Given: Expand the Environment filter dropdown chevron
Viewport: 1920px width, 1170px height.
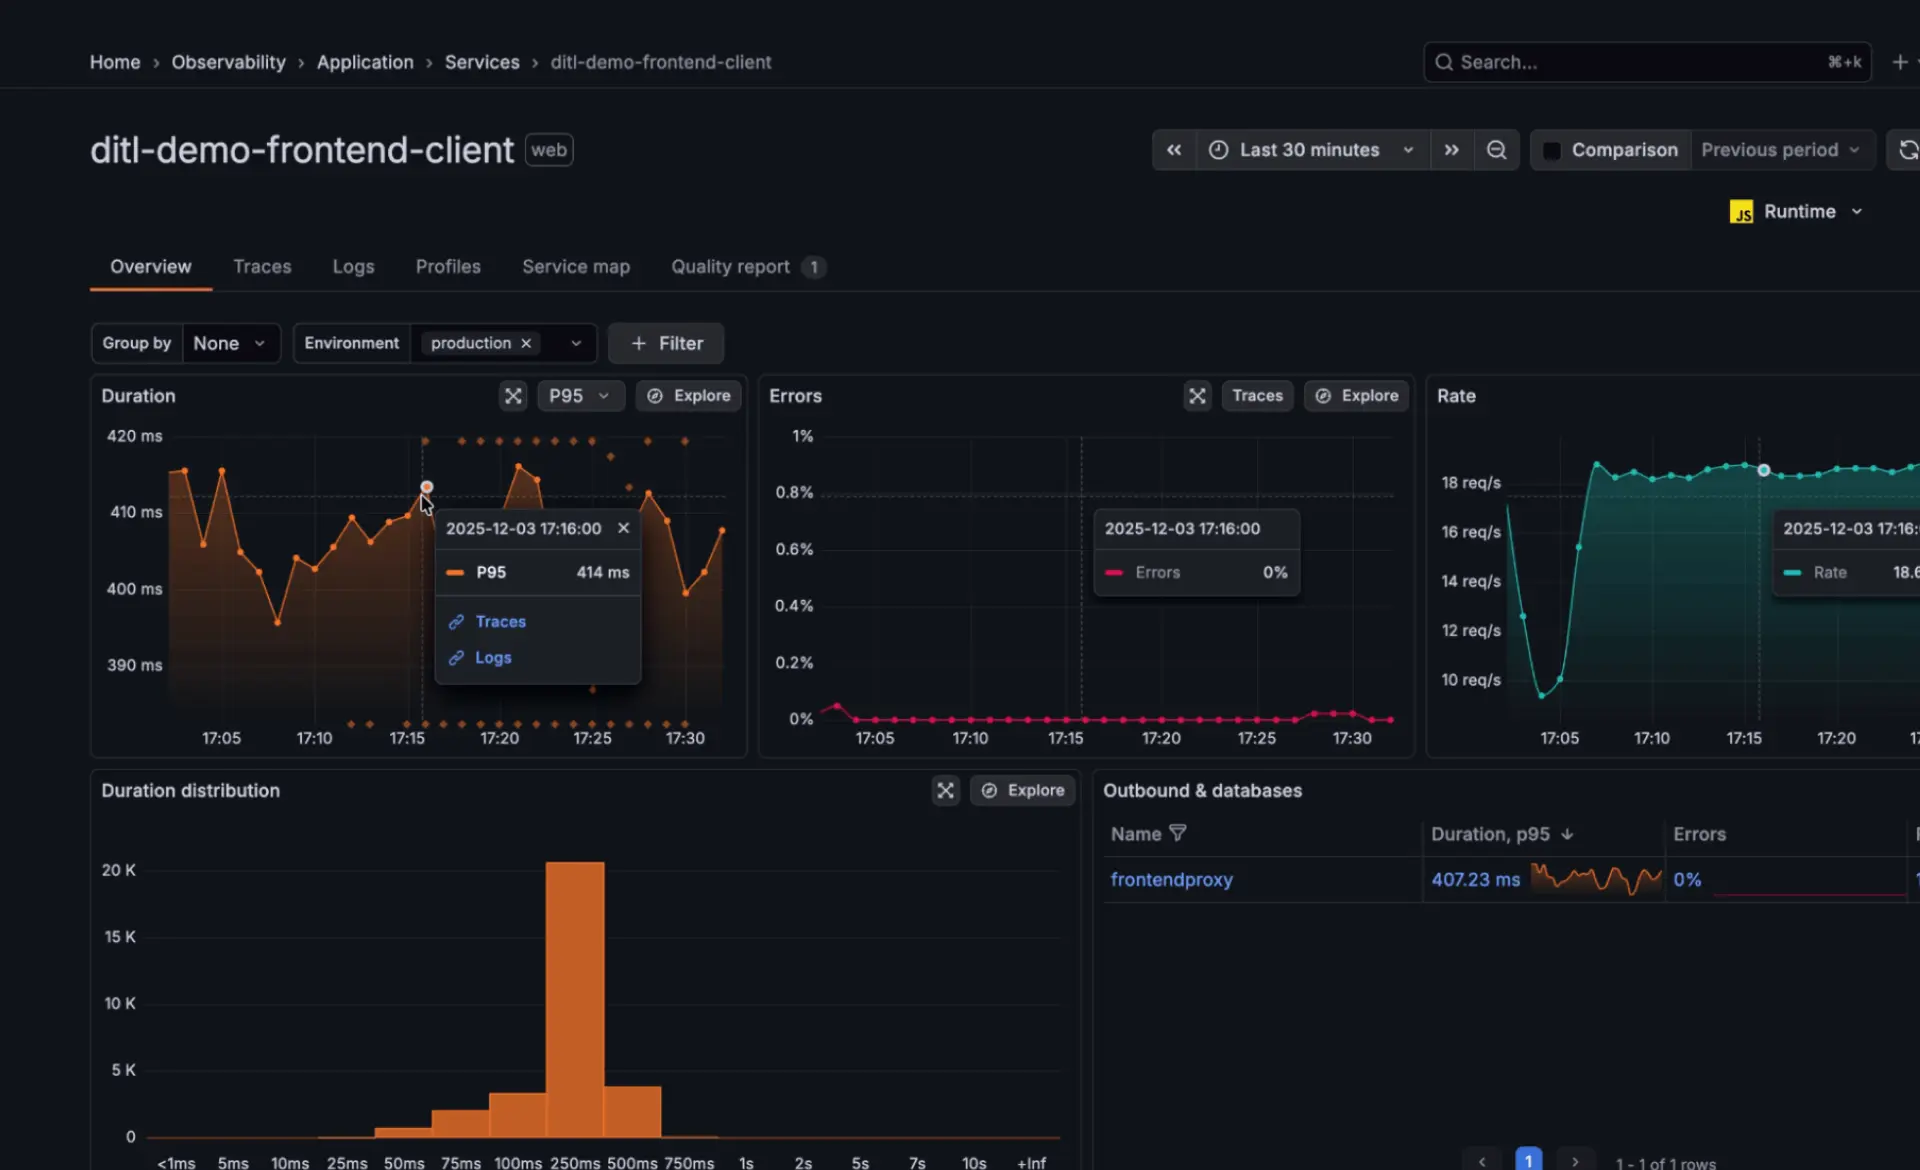Looking at the screenshot, I should [x=576, y=343].
